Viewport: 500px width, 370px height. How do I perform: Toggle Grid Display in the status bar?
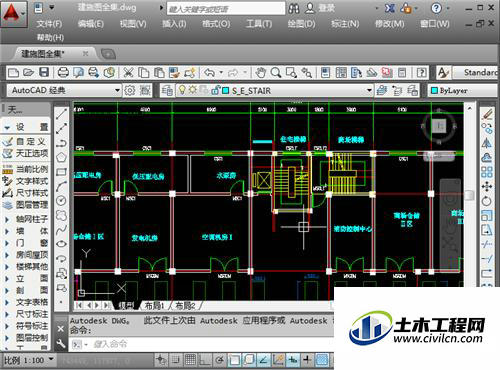tap(190, 360)
